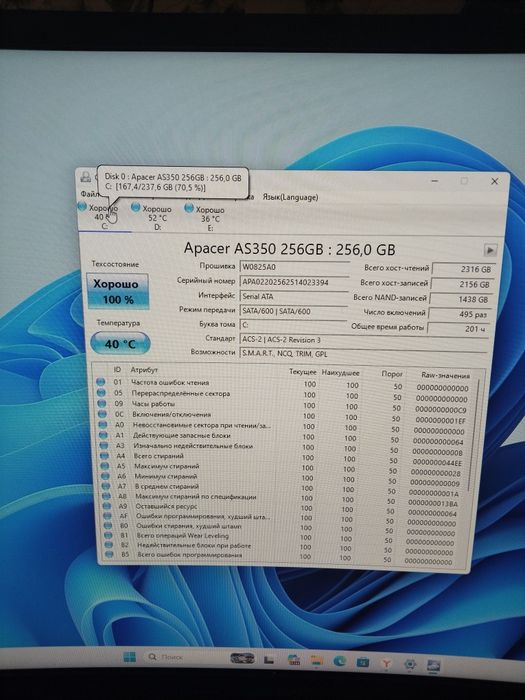The width and height of the screenshot is (525, 700).
Task: Click the Атрибут column header
Action: [x=144, y=370]
